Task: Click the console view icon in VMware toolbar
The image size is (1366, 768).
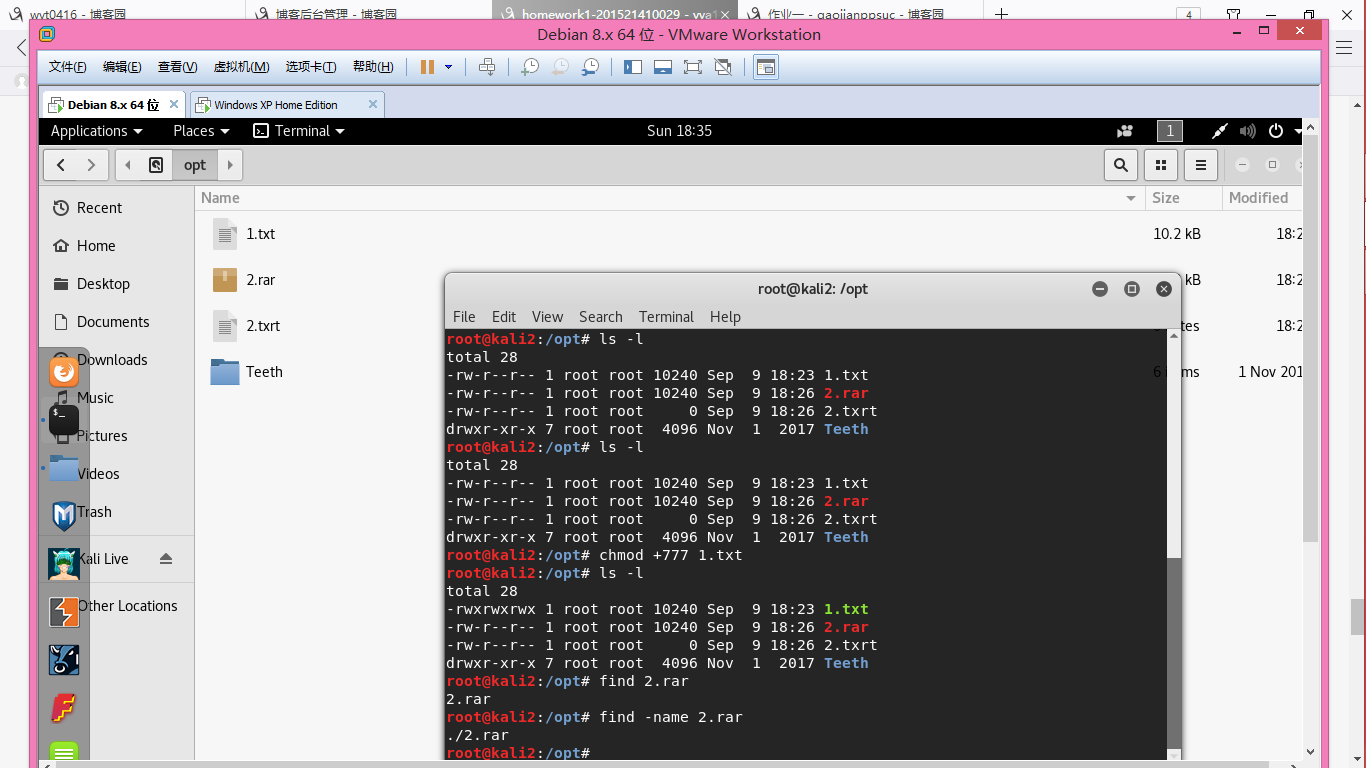Action: pyautogui.click(x=765, y=67)
